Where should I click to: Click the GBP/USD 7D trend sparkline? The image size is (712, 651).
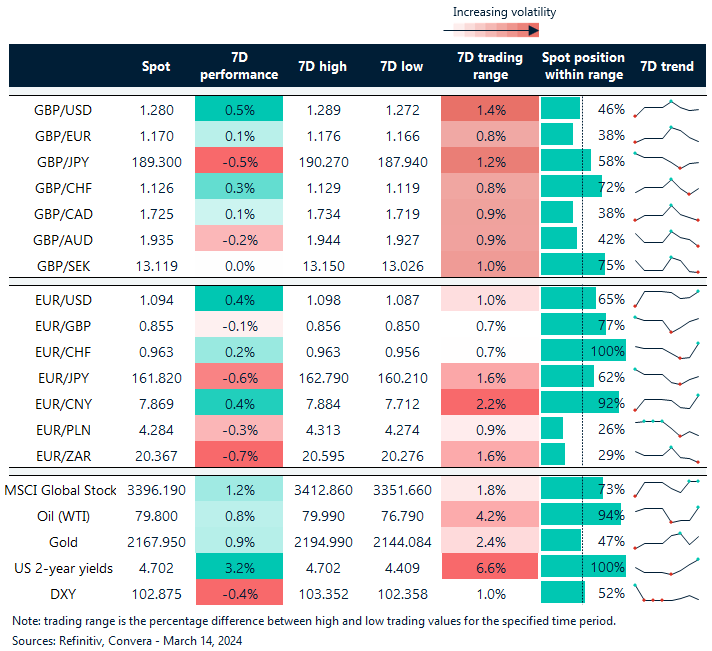667,107
